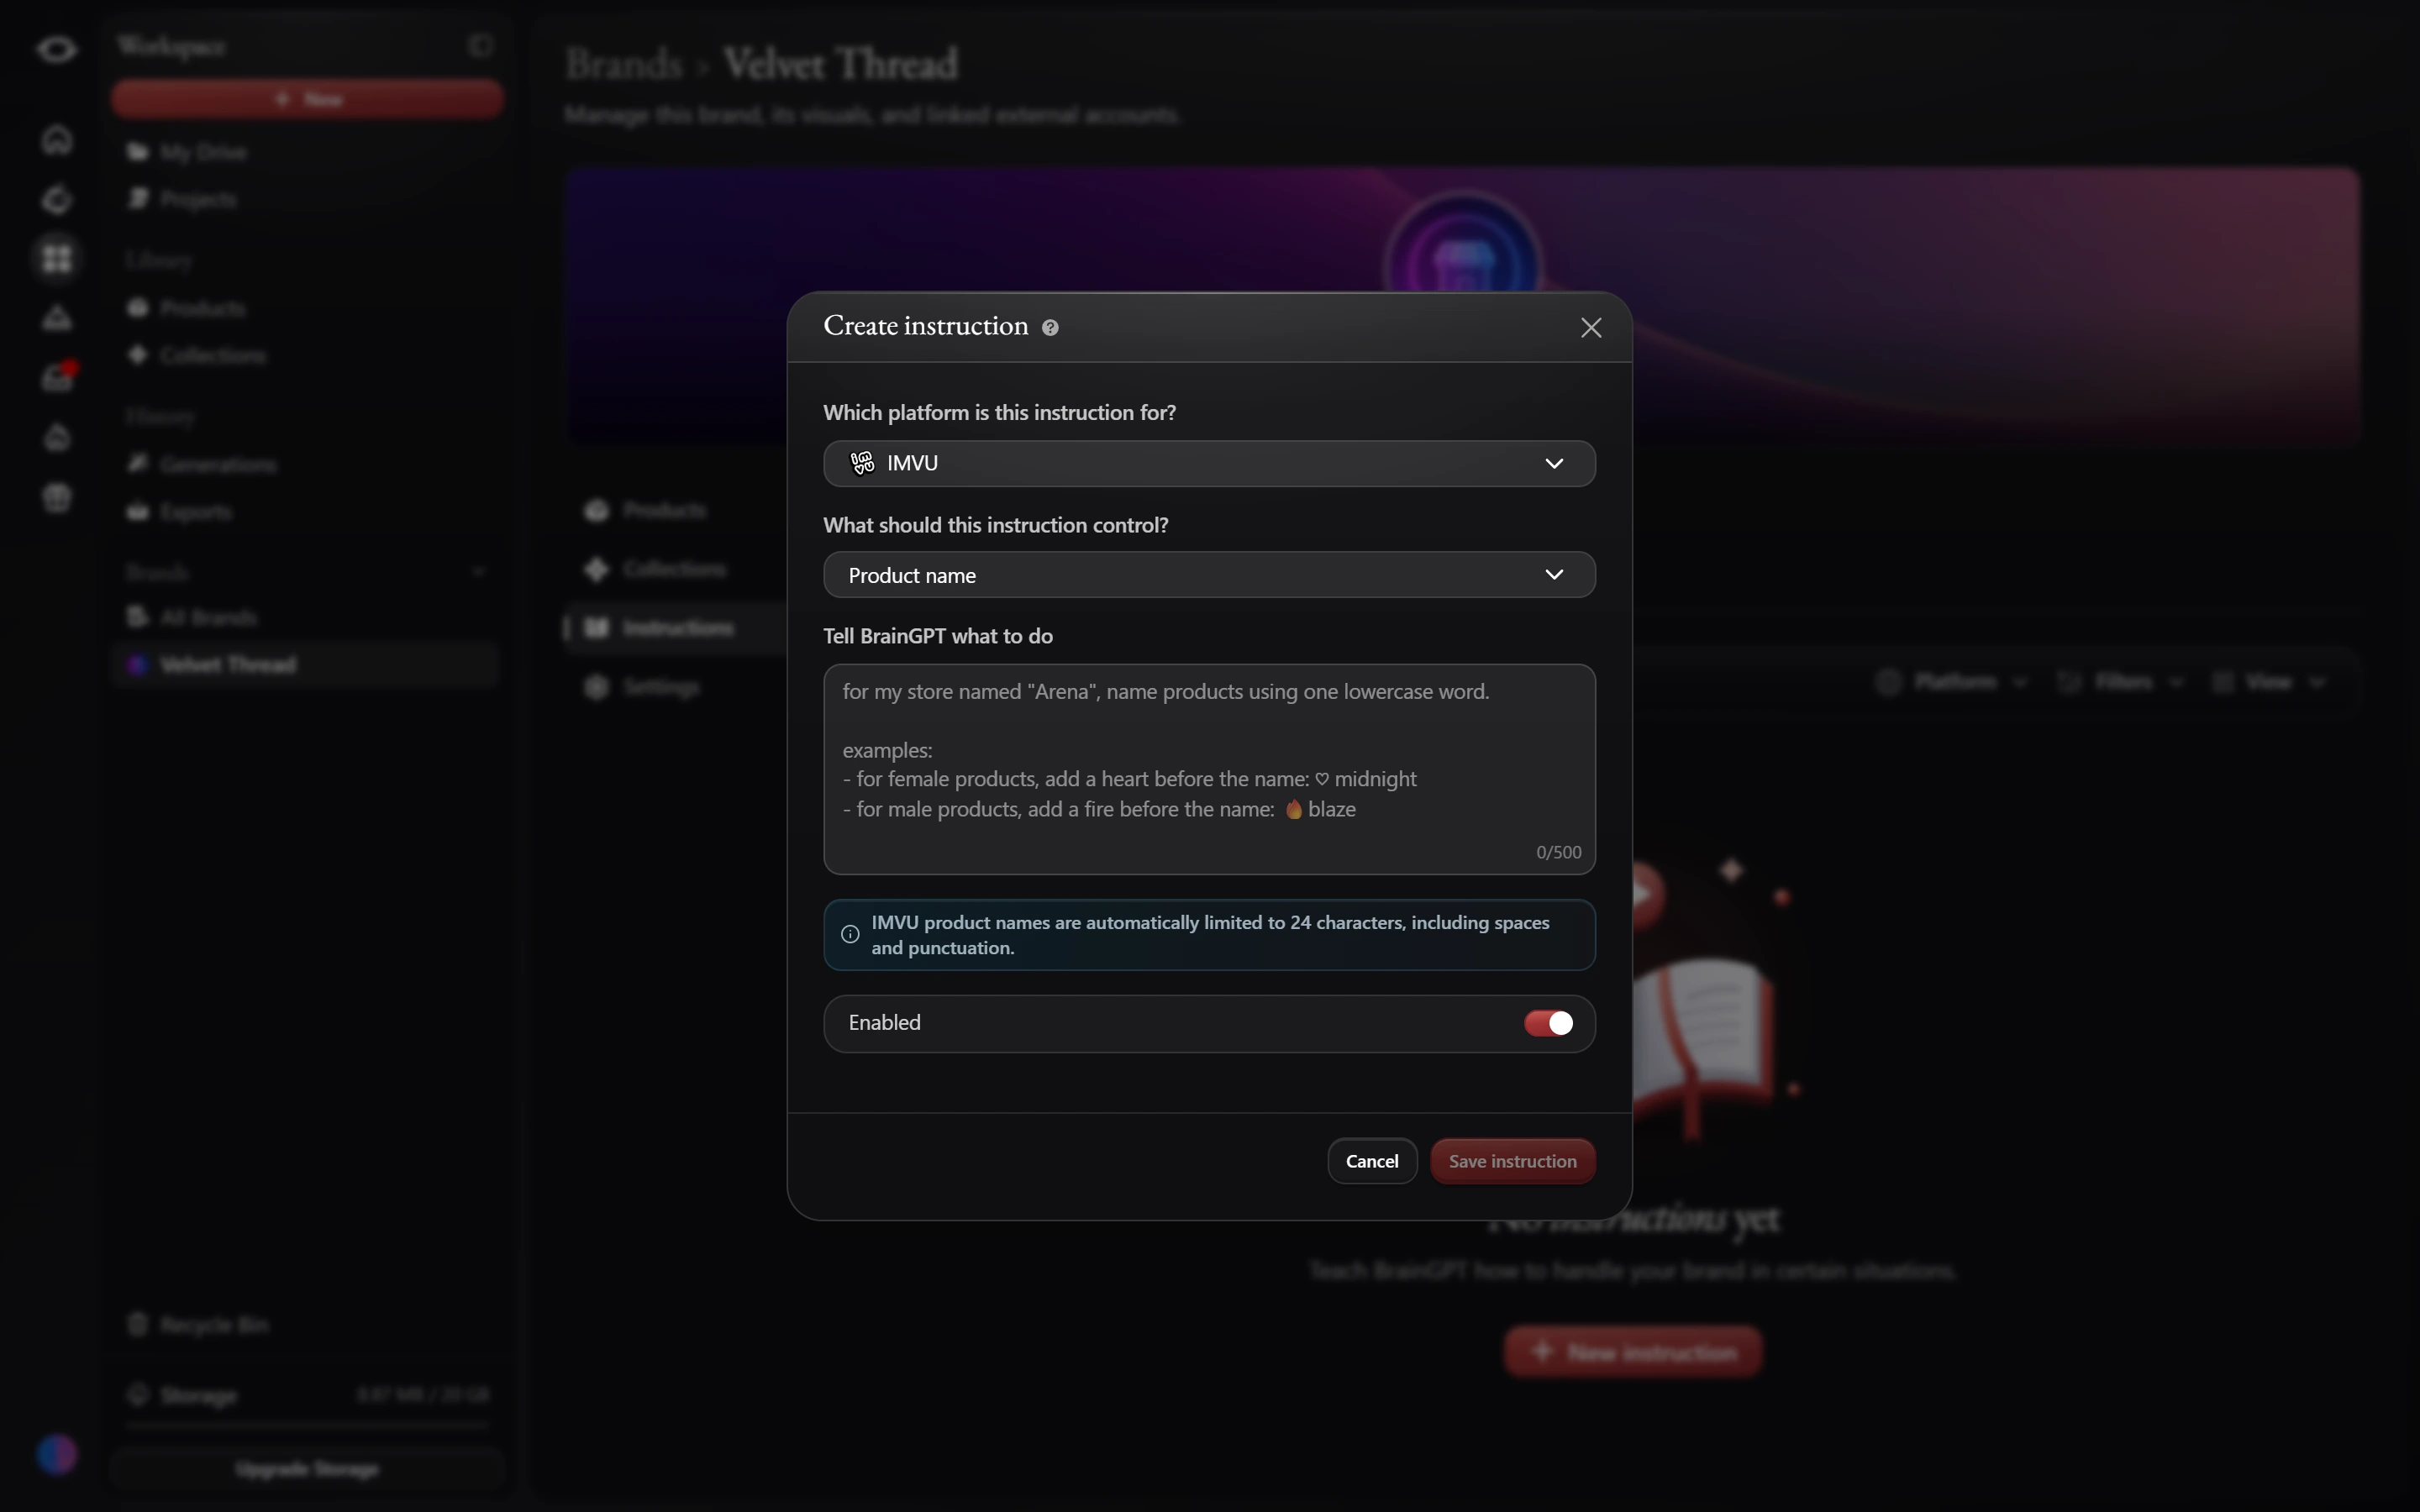Open Collections in the Workspace sidebar
Viewport: 2420px width, 1512px height.
point(197,355)
